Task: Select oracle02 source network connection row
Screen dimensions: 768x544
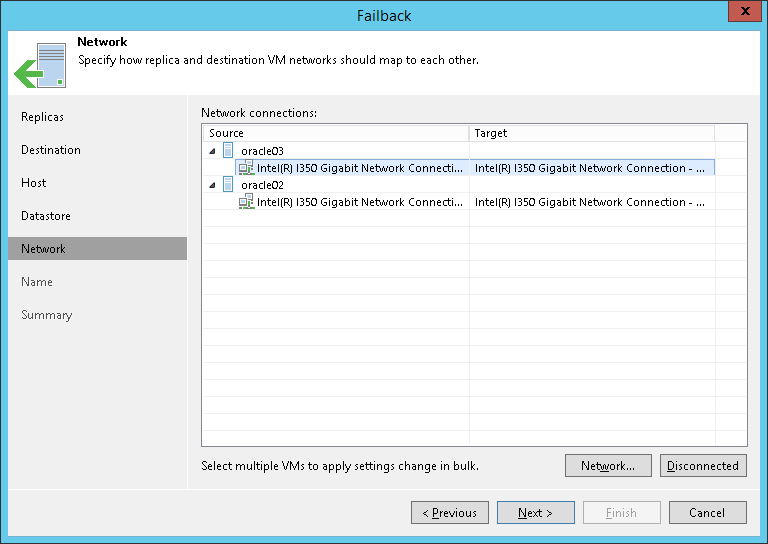Action: click(x=352, y=202)
